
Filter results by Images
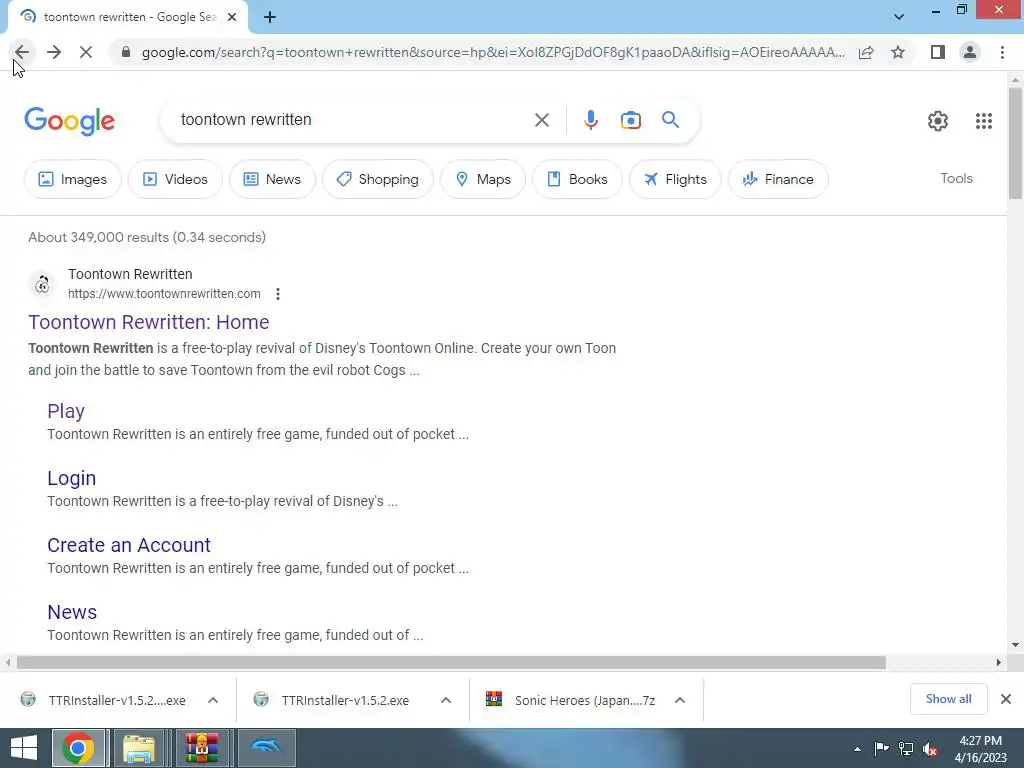pyautogui.click(x=72, y=179)
